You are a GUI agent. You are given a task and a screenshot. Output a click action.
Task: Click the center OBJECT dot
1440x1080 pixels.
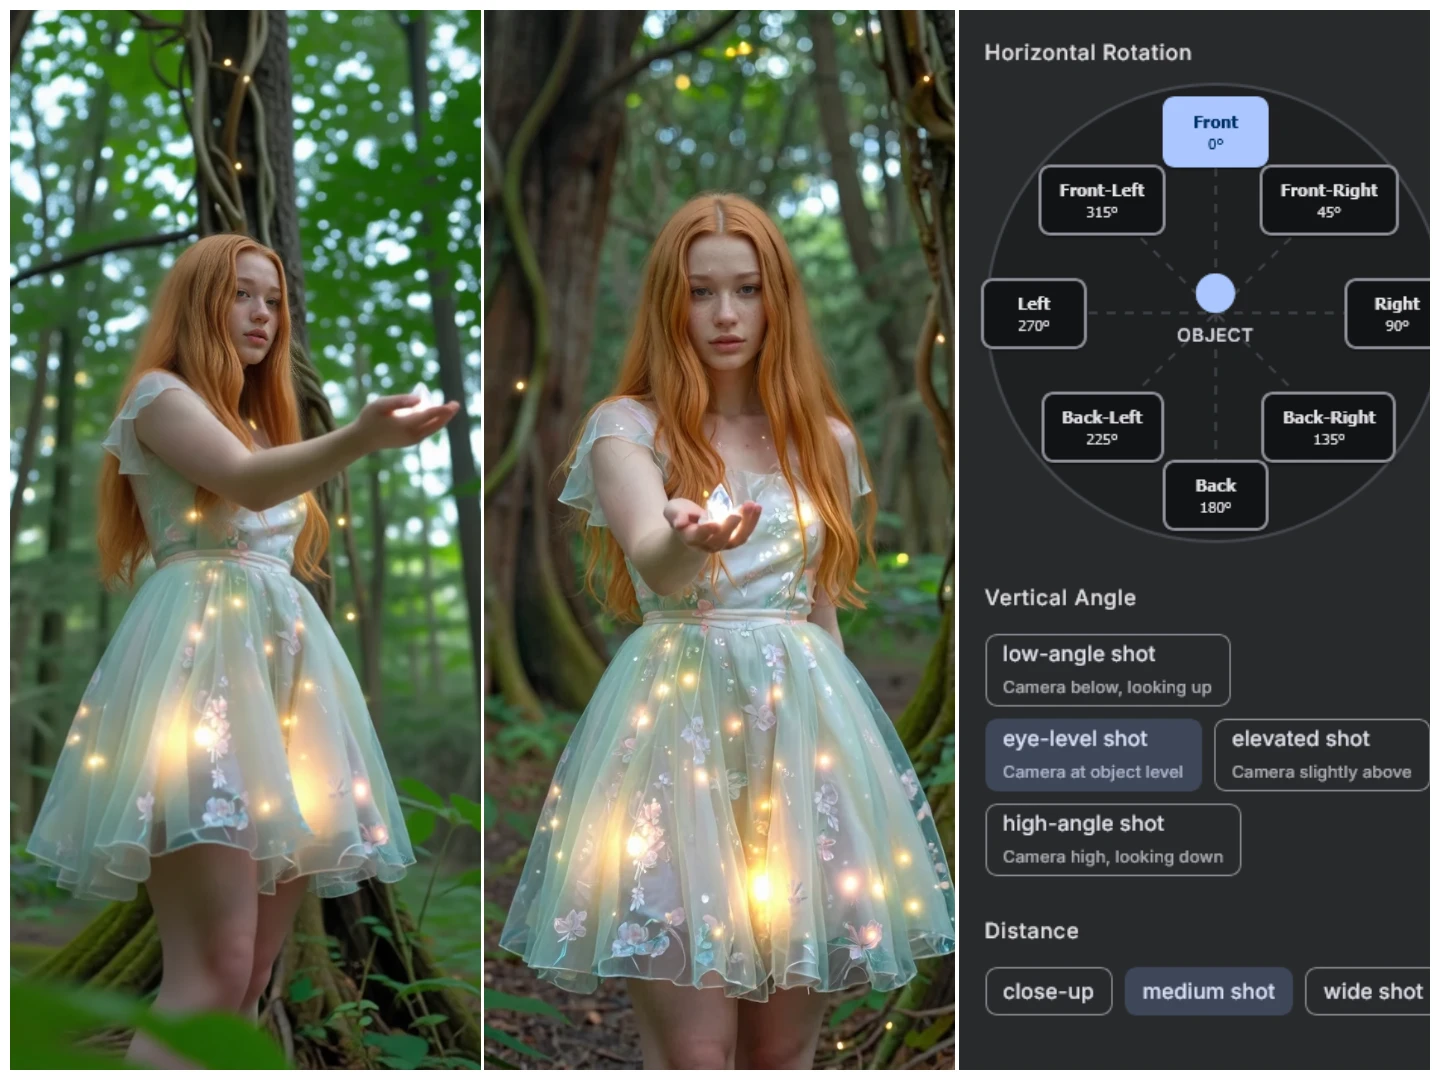pos(1215,294)
